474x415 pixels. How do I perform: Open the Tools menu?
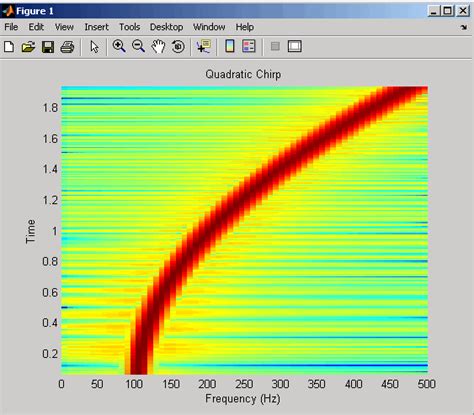click(x=130, y=27)
